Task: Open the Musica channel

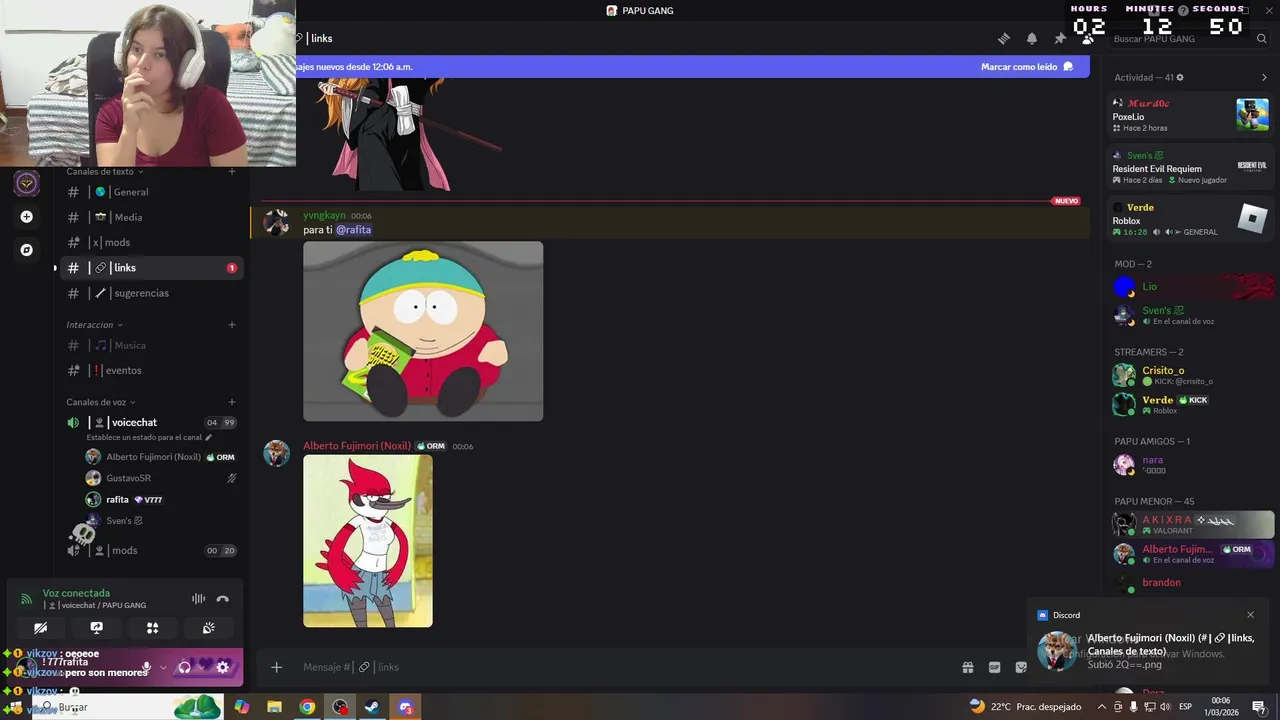Action: coord(150,345)
